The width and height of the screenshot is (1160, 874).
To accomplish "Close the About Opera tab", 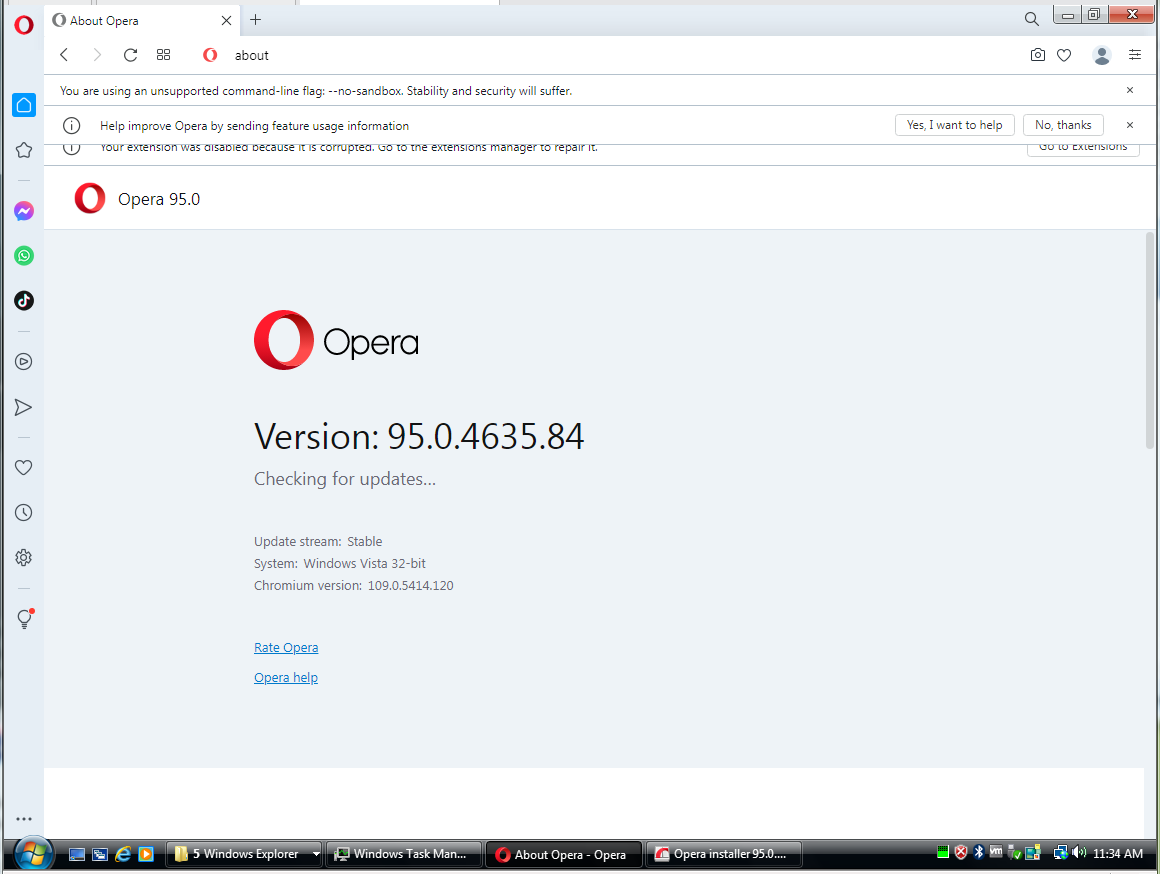I will pos(226,21).
